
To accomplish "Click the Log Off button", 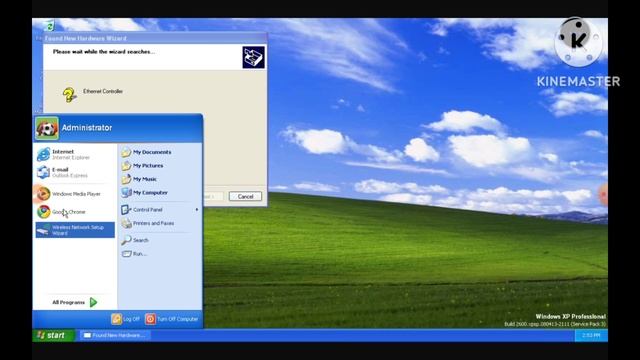I will (x=125, y=319).
